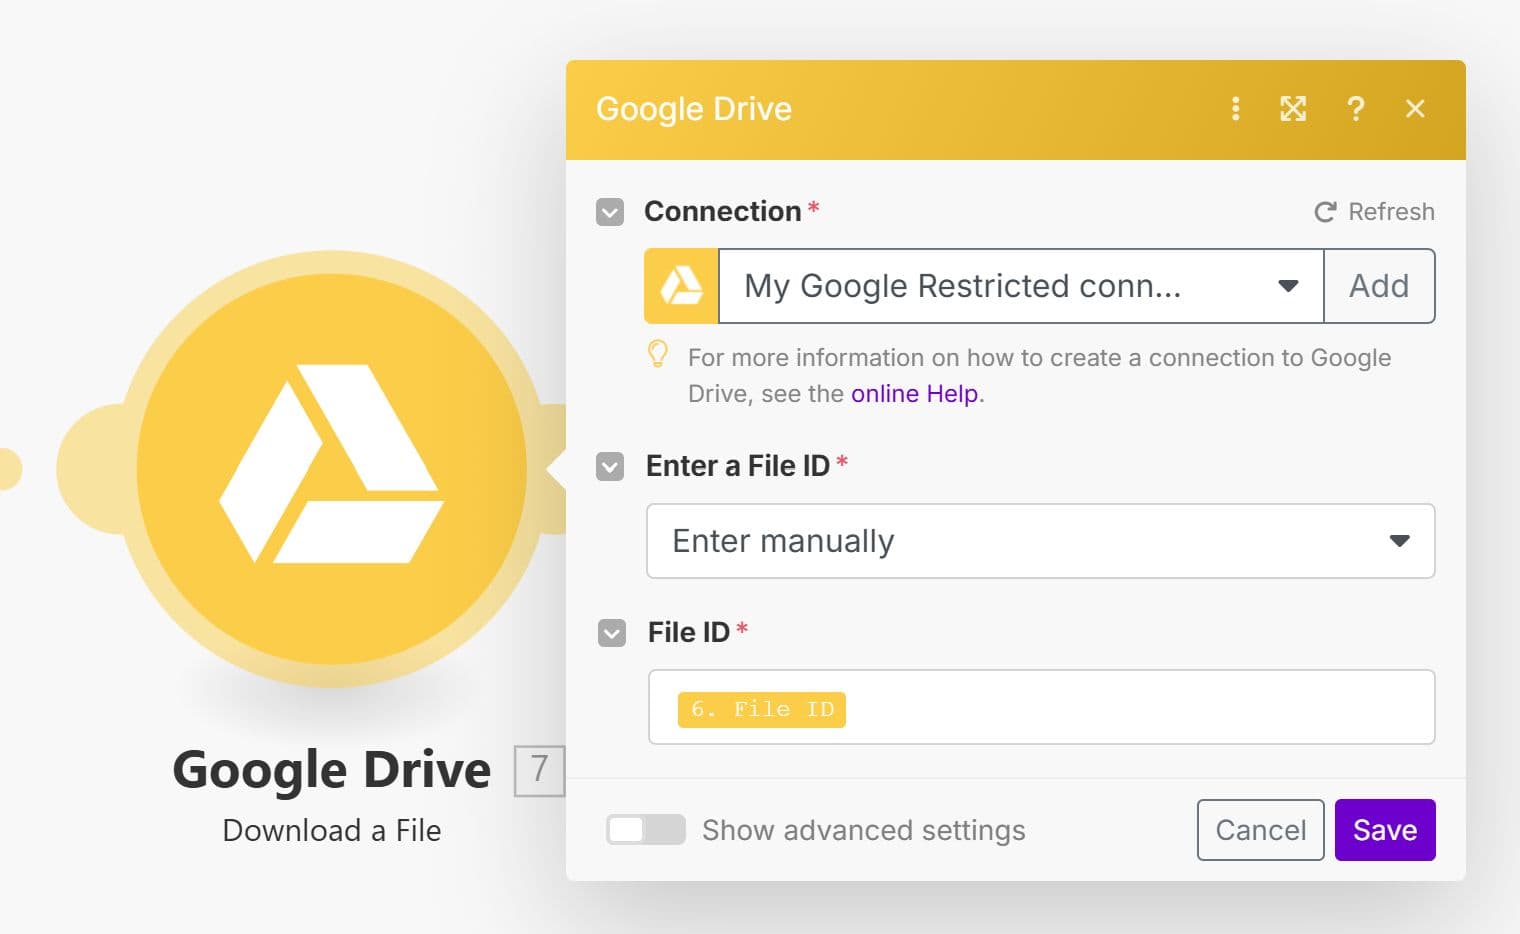Refresh the connection list
The image size is (1520, 934).
[1374, 211]
